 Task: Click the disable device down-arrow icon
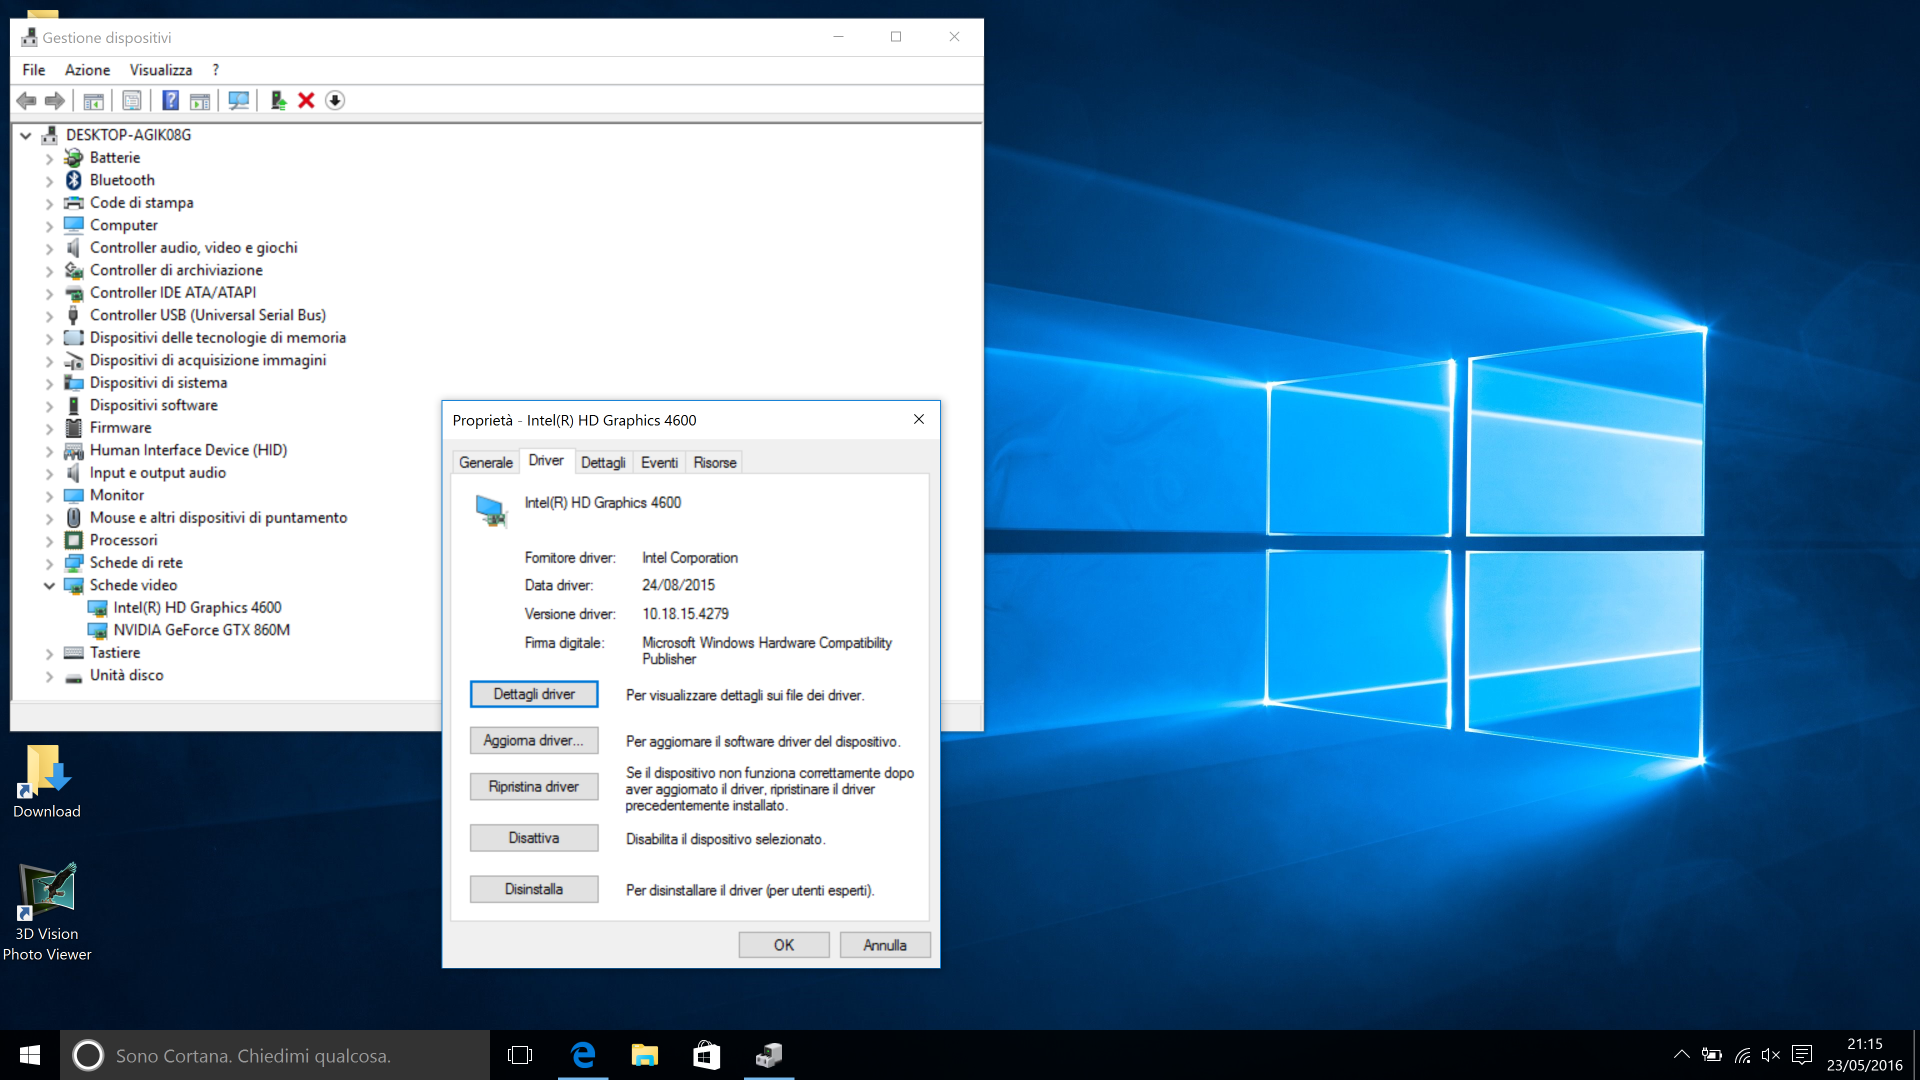coord(335,100)
